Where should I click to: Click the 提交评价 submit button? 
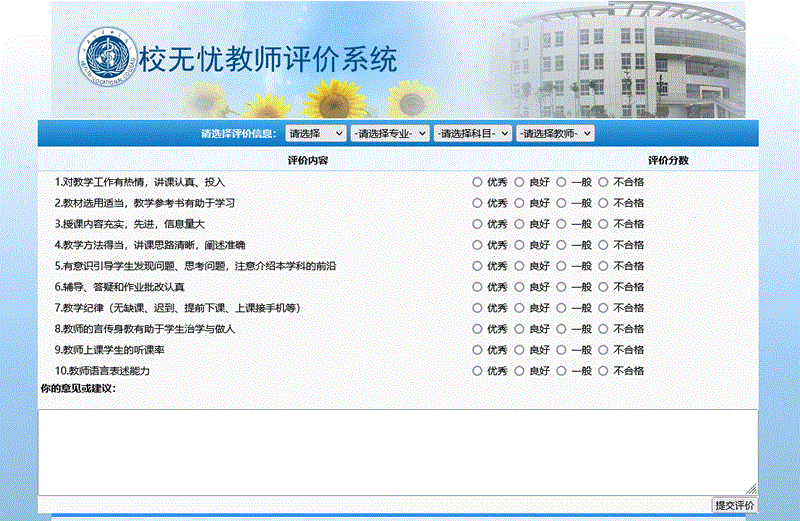click(734, 506)
